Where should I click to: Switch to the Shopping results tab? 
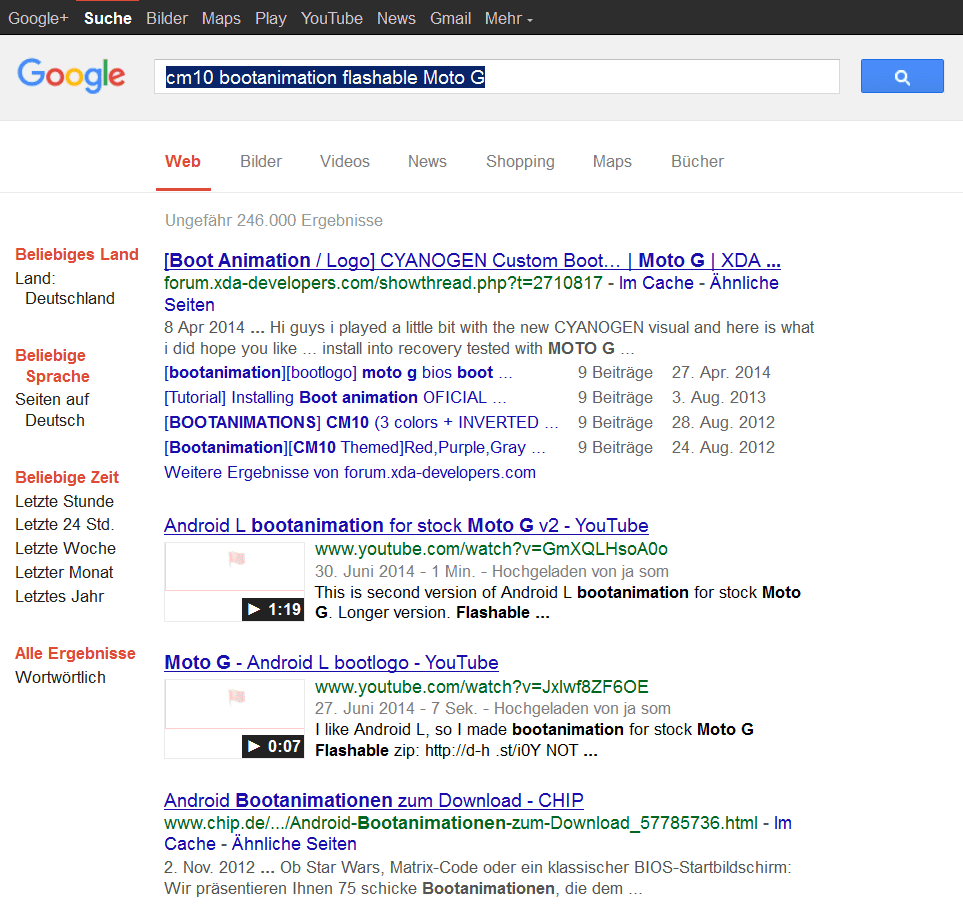pos(520,162)
